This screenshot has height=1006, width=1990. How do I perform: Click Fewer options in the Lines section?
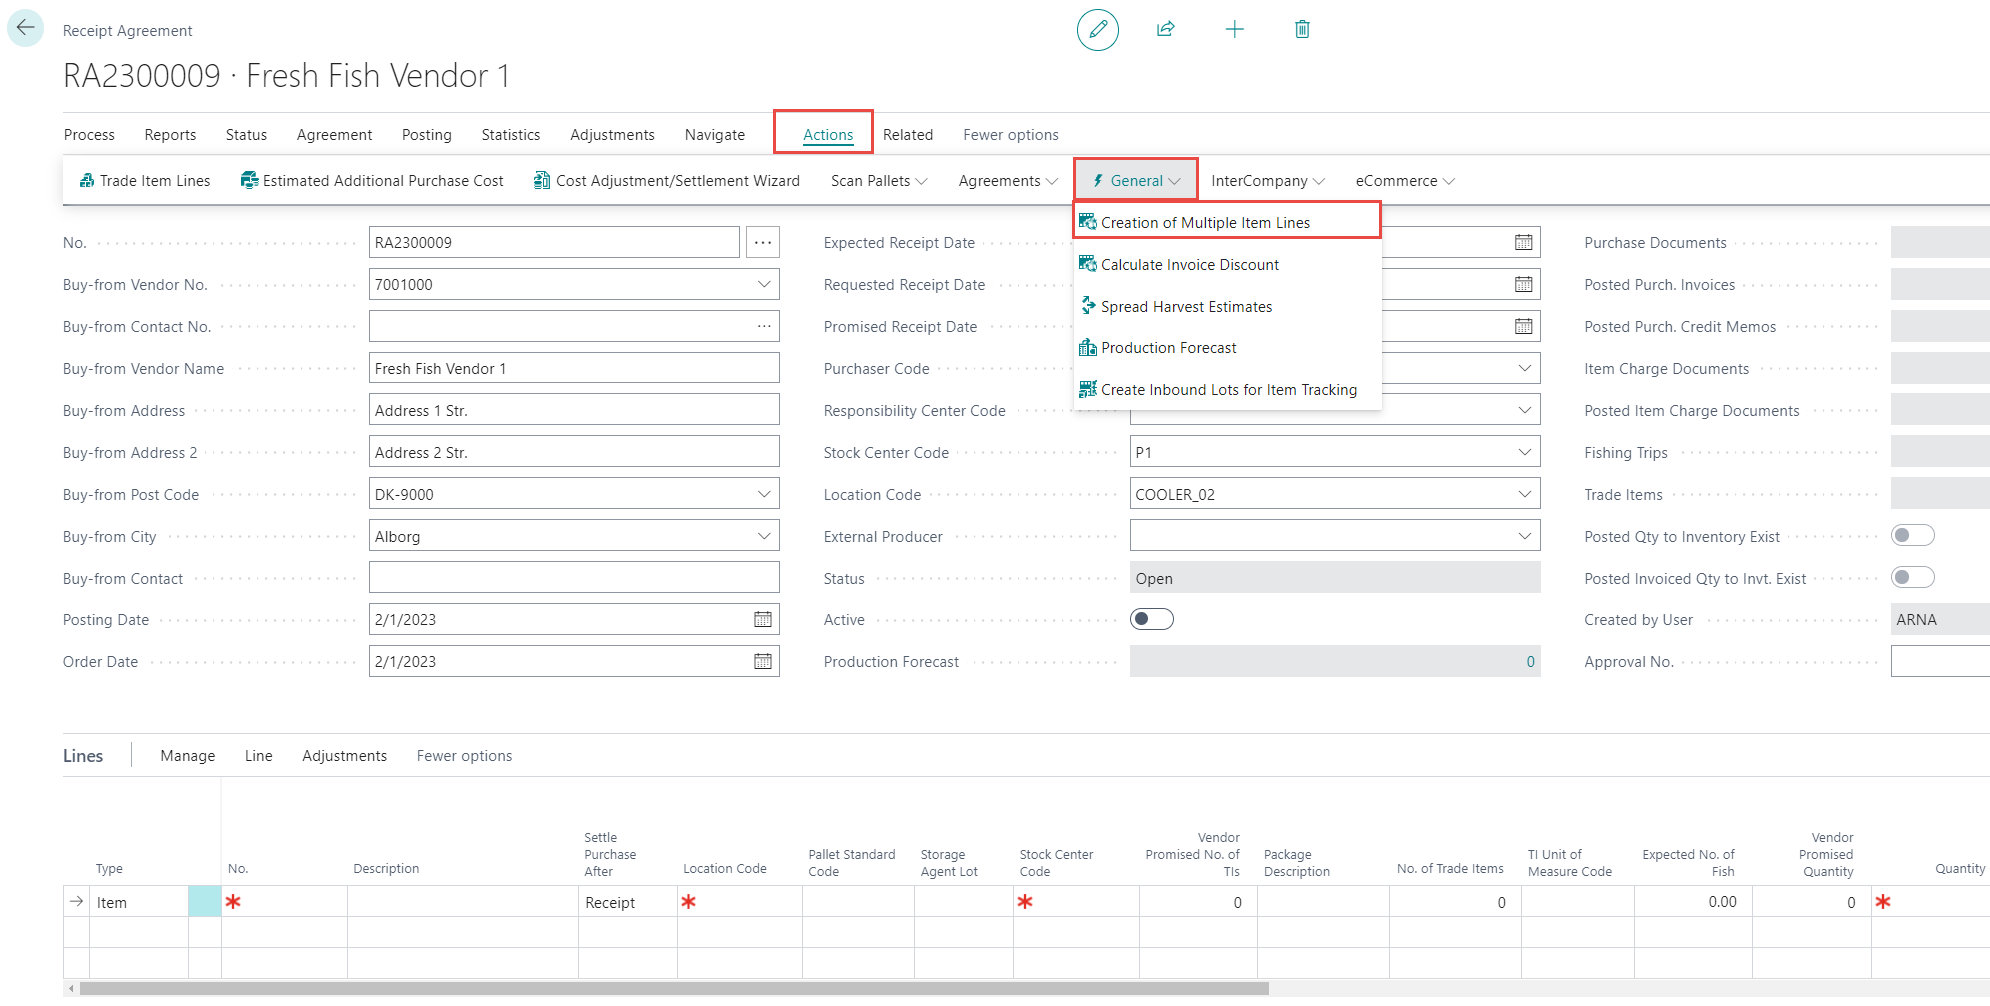coord(464,756)
